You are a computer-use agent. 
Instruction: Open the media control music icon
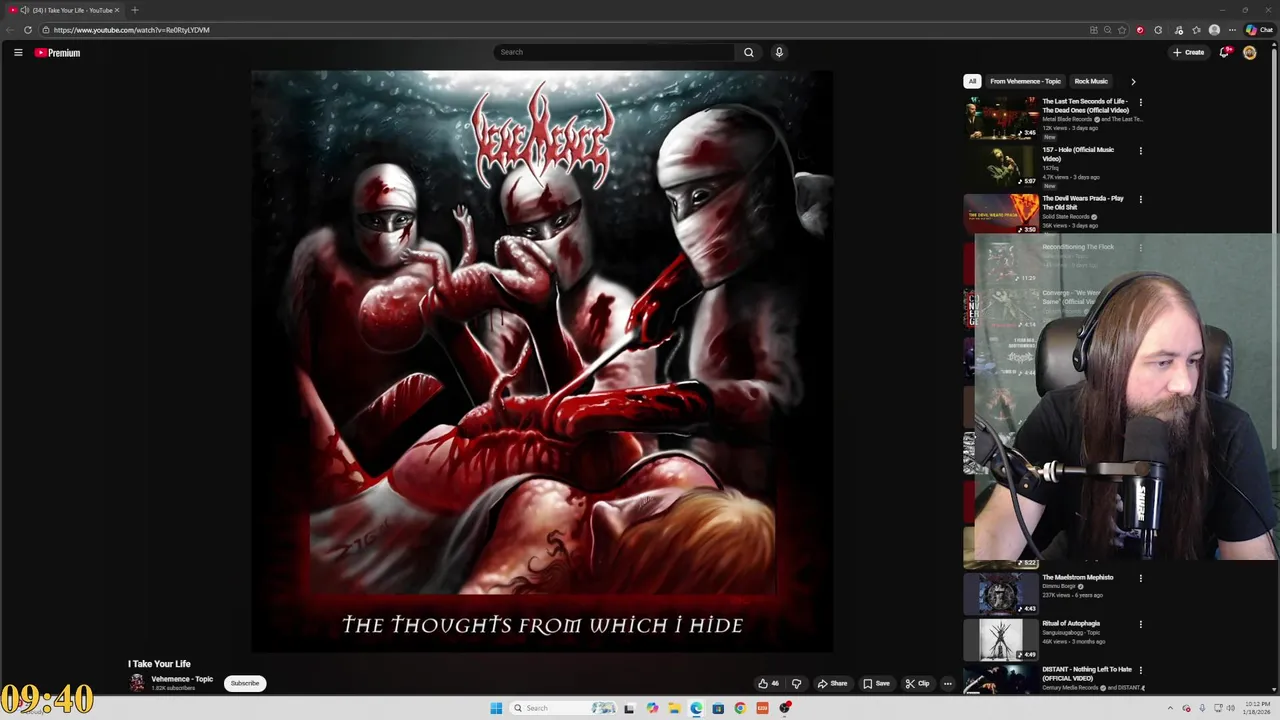tap(1179, 30)
